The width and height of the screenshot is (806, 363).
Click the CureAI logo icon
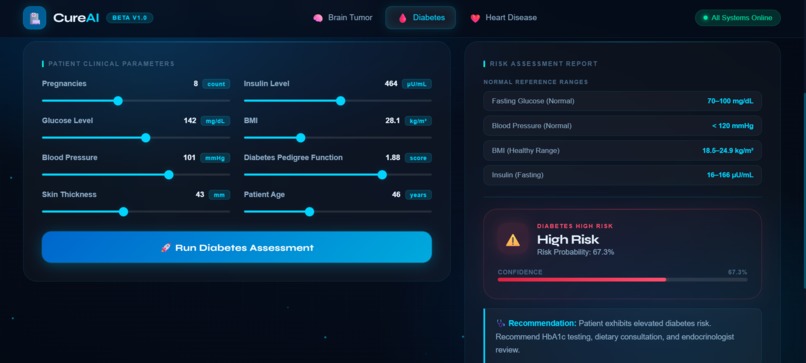(x=34, y=18)
